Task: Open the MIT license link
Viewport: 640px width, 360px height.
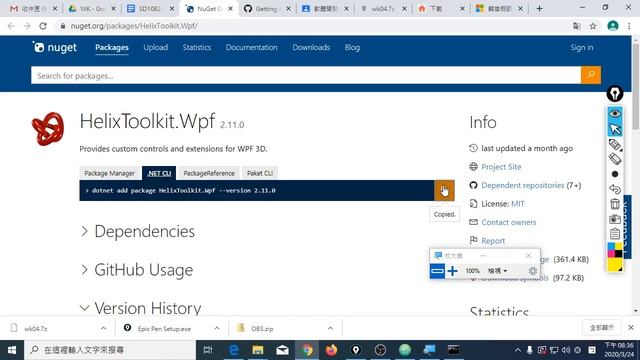Action: 518,204
